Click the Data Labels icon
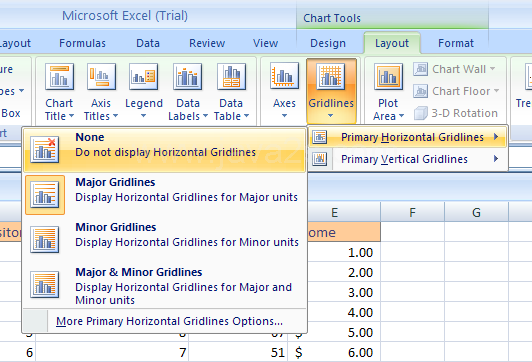Viewport: 532px width, 362px height. pyautogui.click(x=188, y=76)
